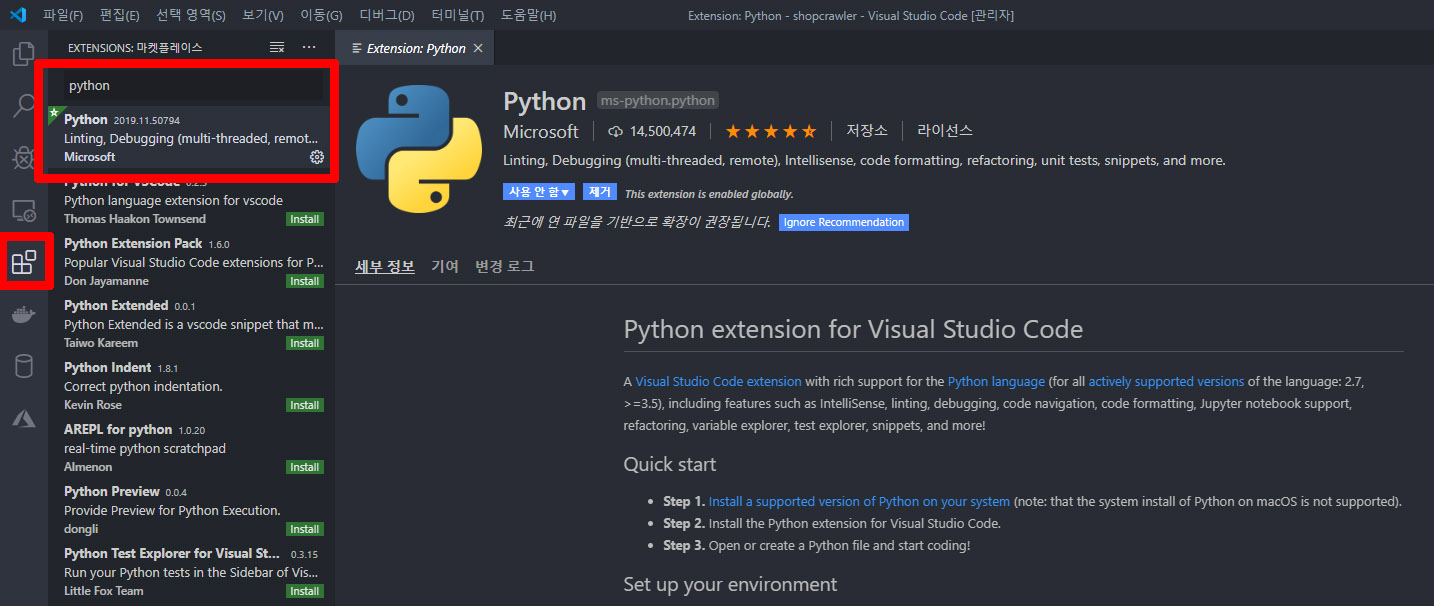Viewport: 1434px width, 606px height.
Task: Click the install count 14,500,474
Action: [652, 131]
